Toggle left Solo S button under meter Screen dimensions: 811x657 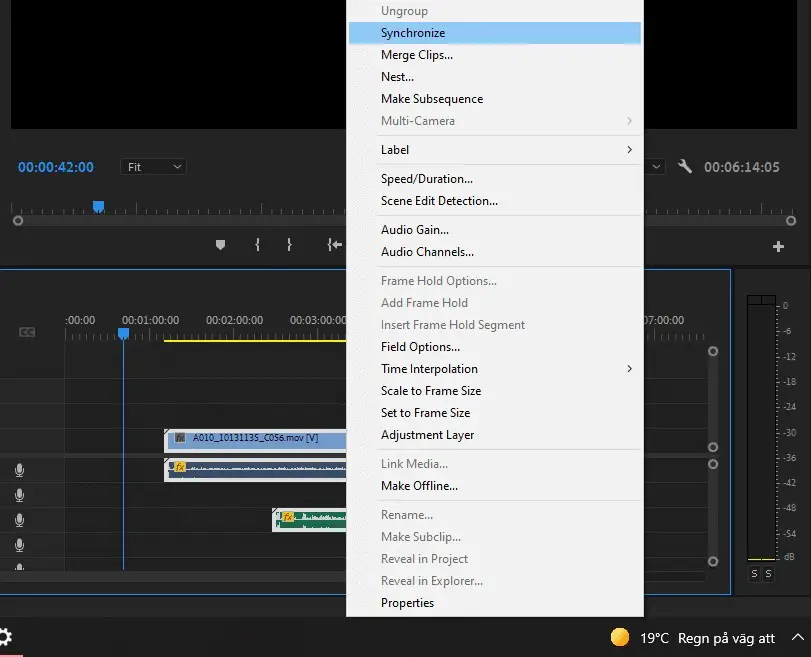point(754,574)
